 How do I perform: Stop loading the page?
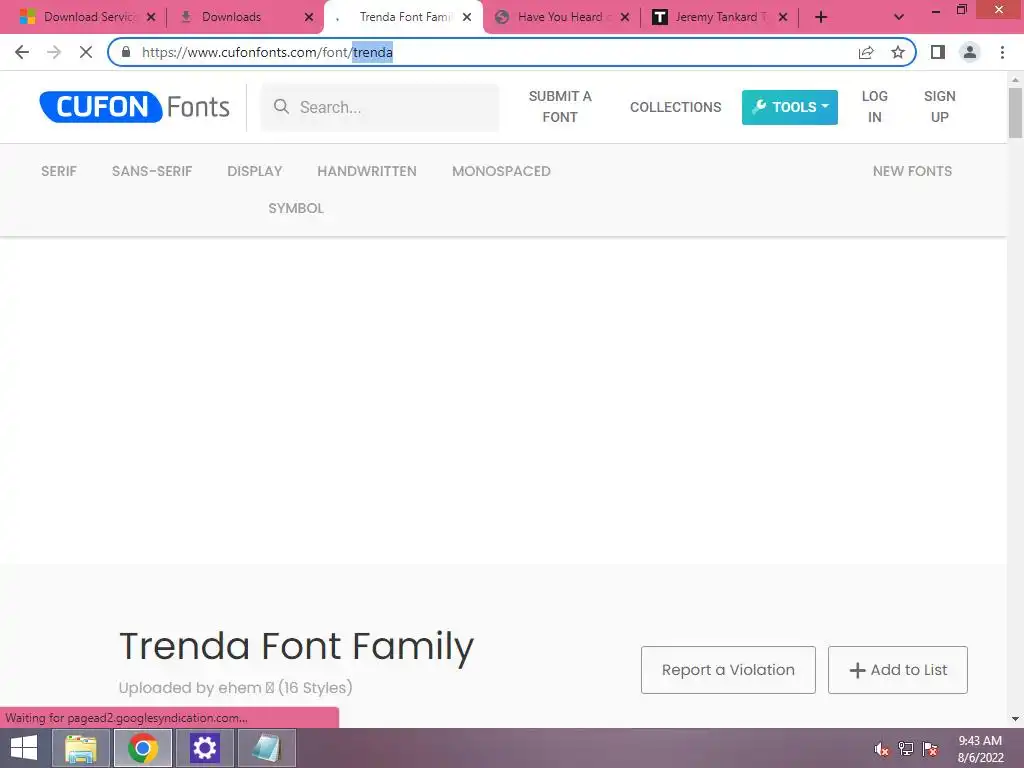pos(86,52)
